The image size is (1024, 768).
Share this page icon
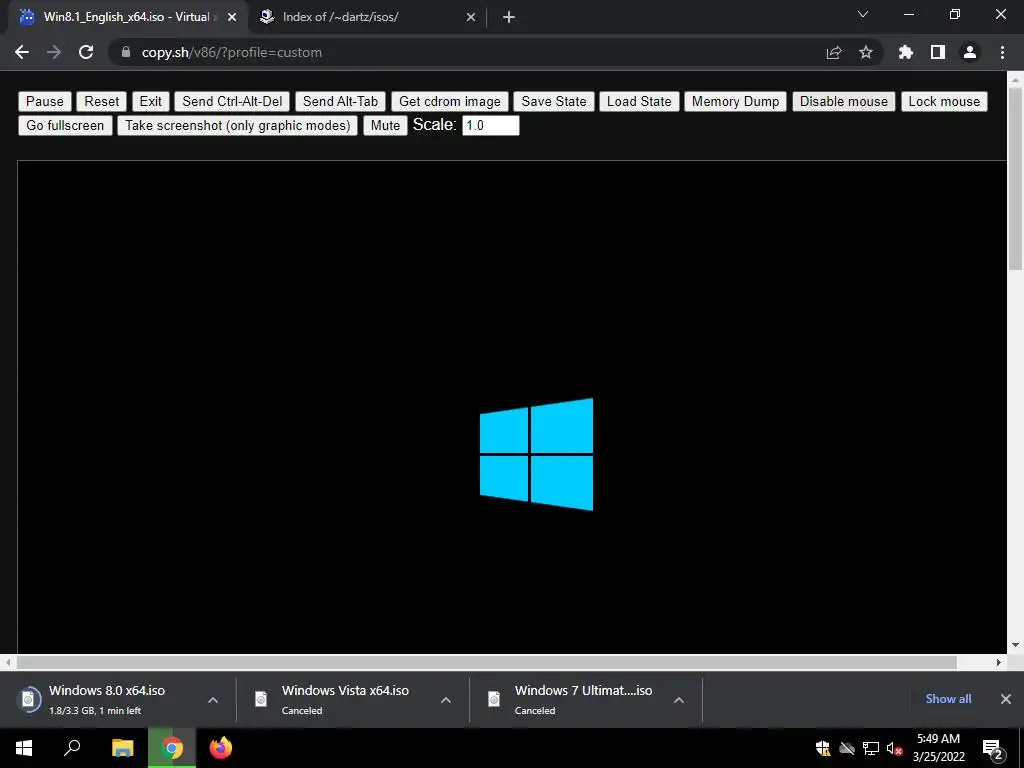pos(834,52)
